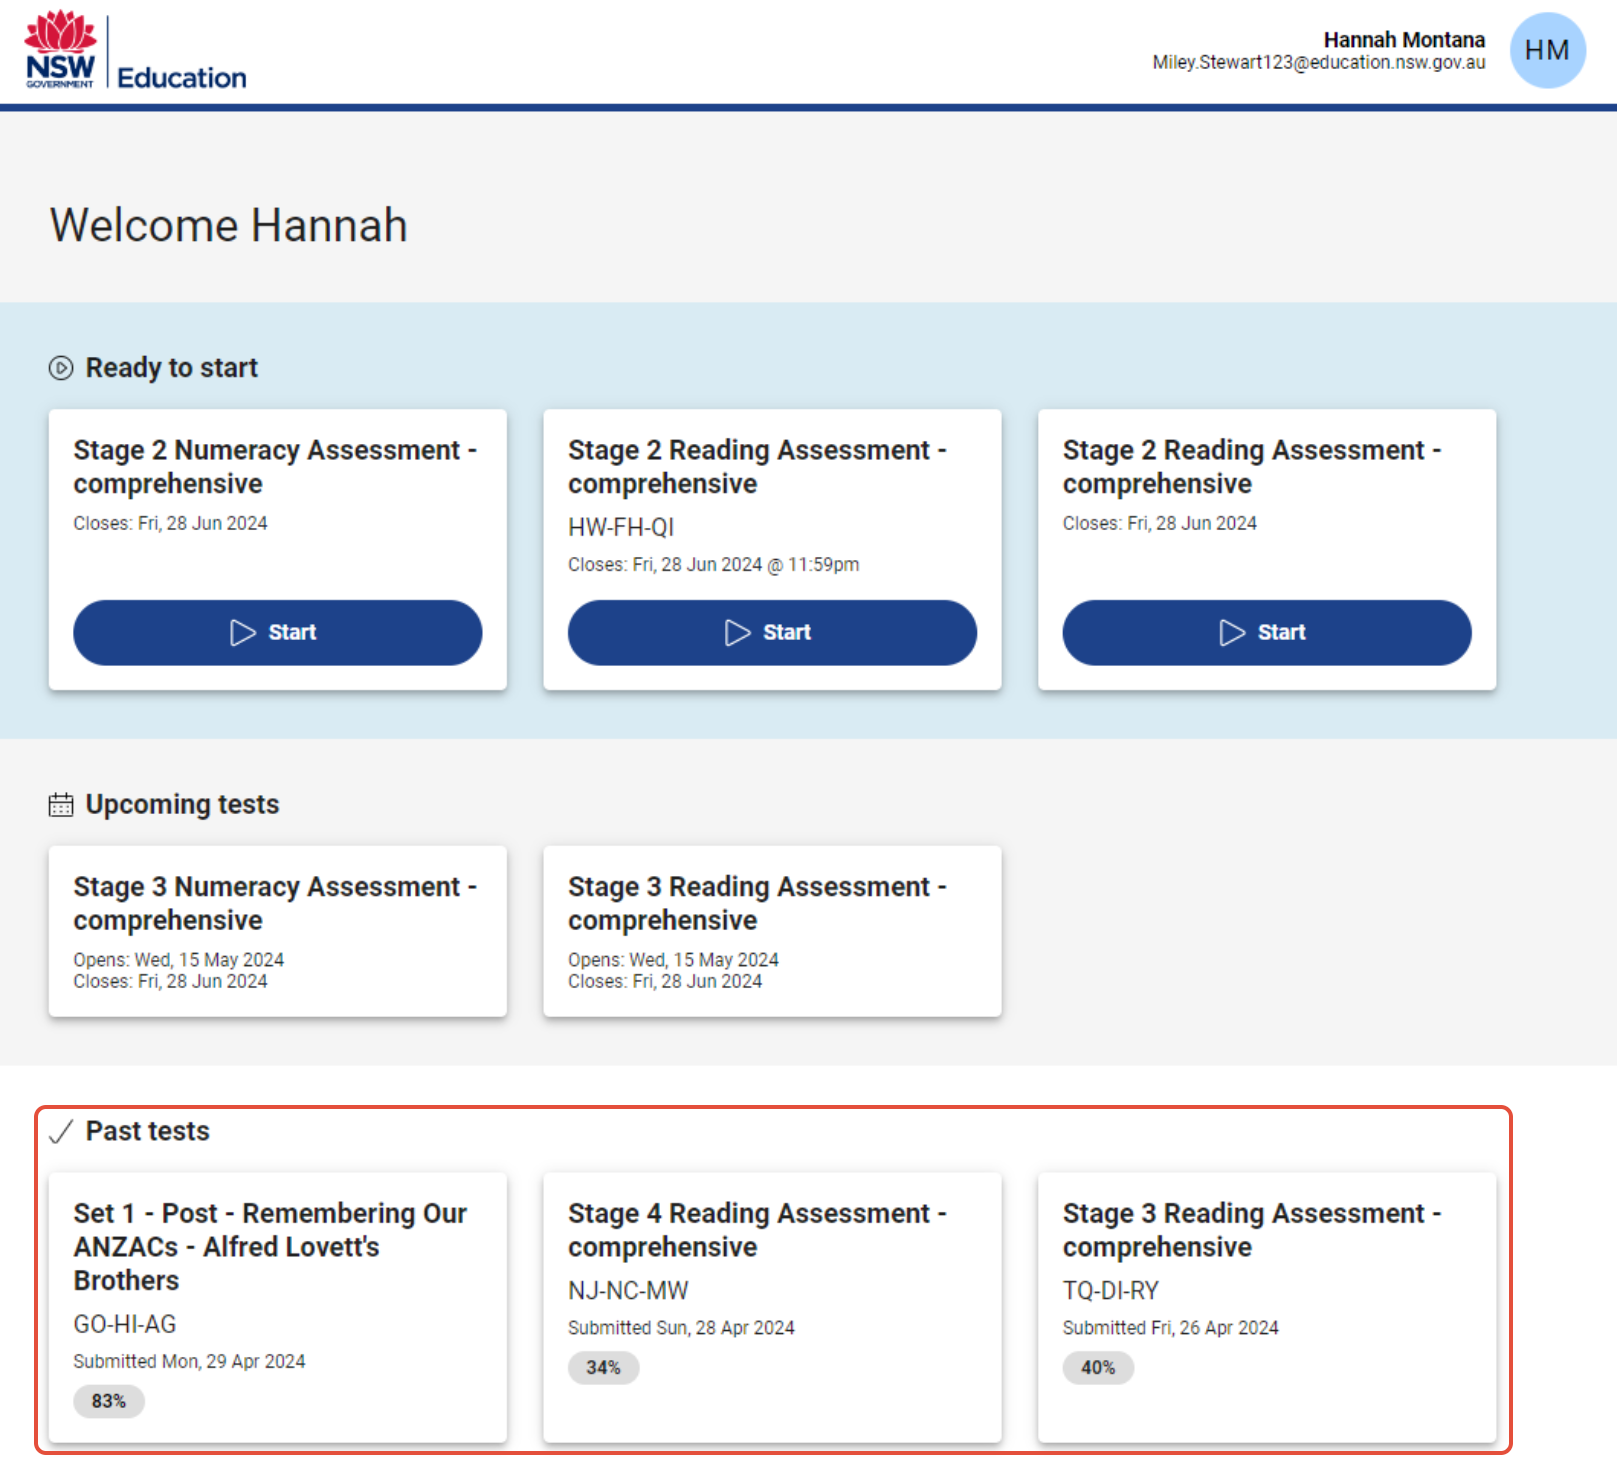Click the 83% score badge

(109, 1401)
